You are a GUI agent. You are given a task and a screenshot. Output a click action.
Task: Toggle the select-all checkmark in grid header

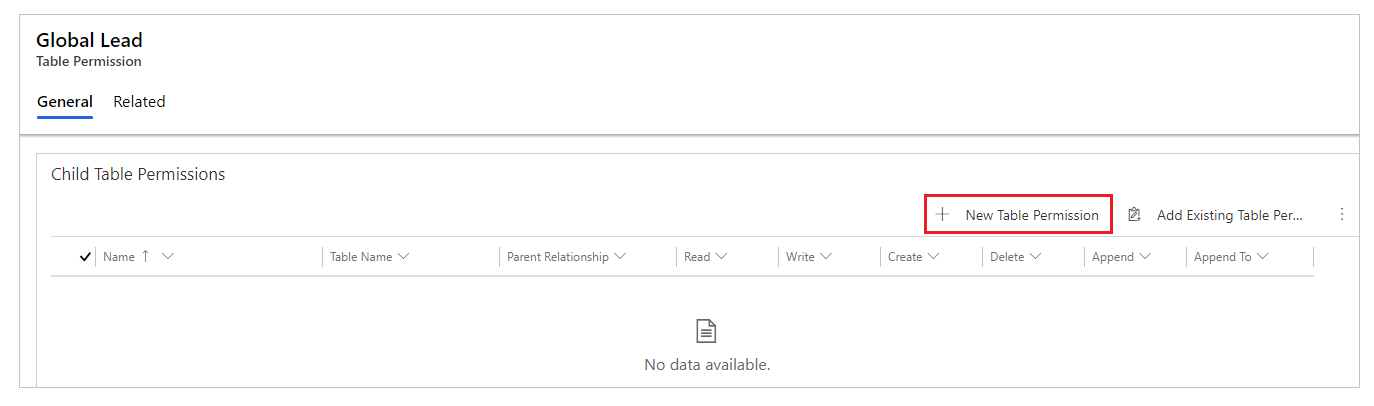click(x=85, y=257)
